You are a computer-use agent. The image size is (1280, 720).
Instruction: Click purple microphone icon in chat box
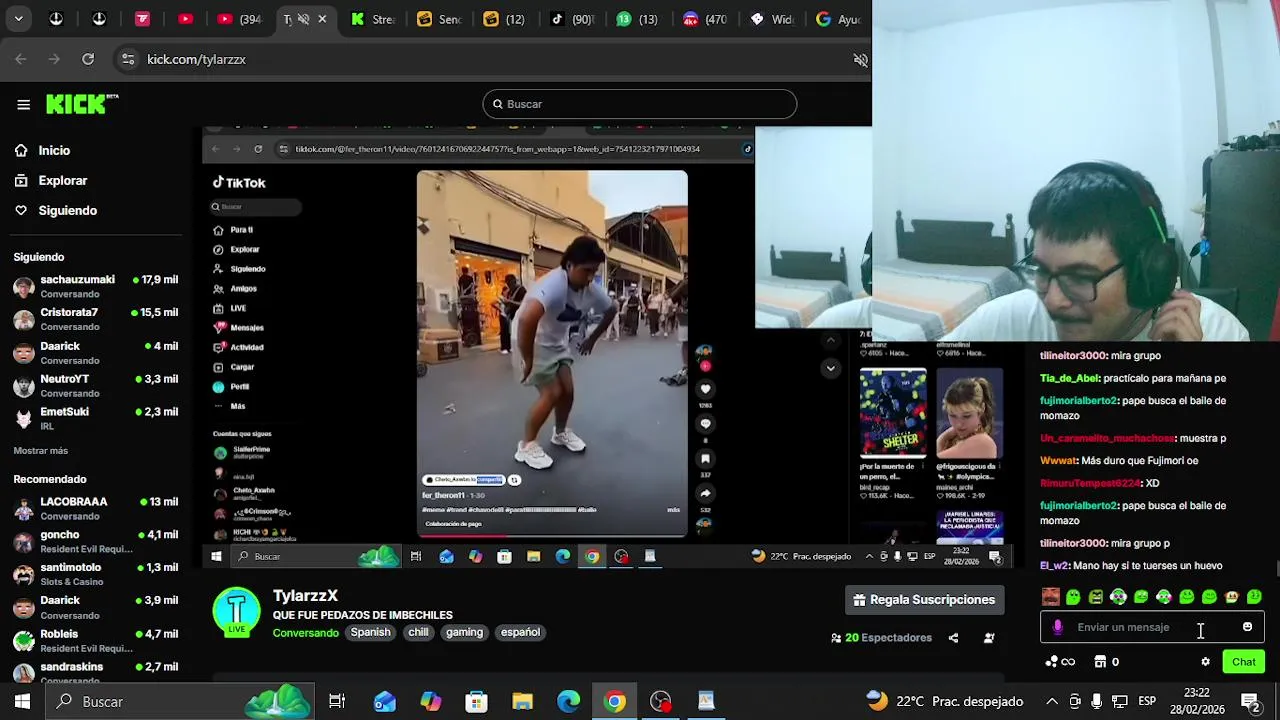pos(1058,627)
